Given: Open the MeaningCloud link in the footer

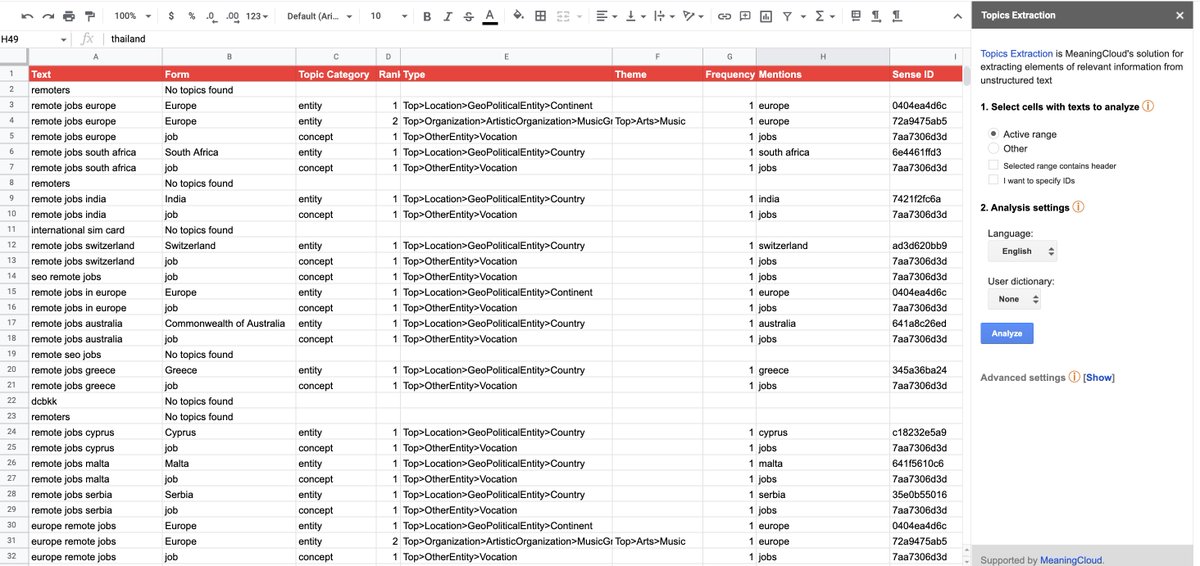Looking at the screenshot, I should (x=1071, y=560).
